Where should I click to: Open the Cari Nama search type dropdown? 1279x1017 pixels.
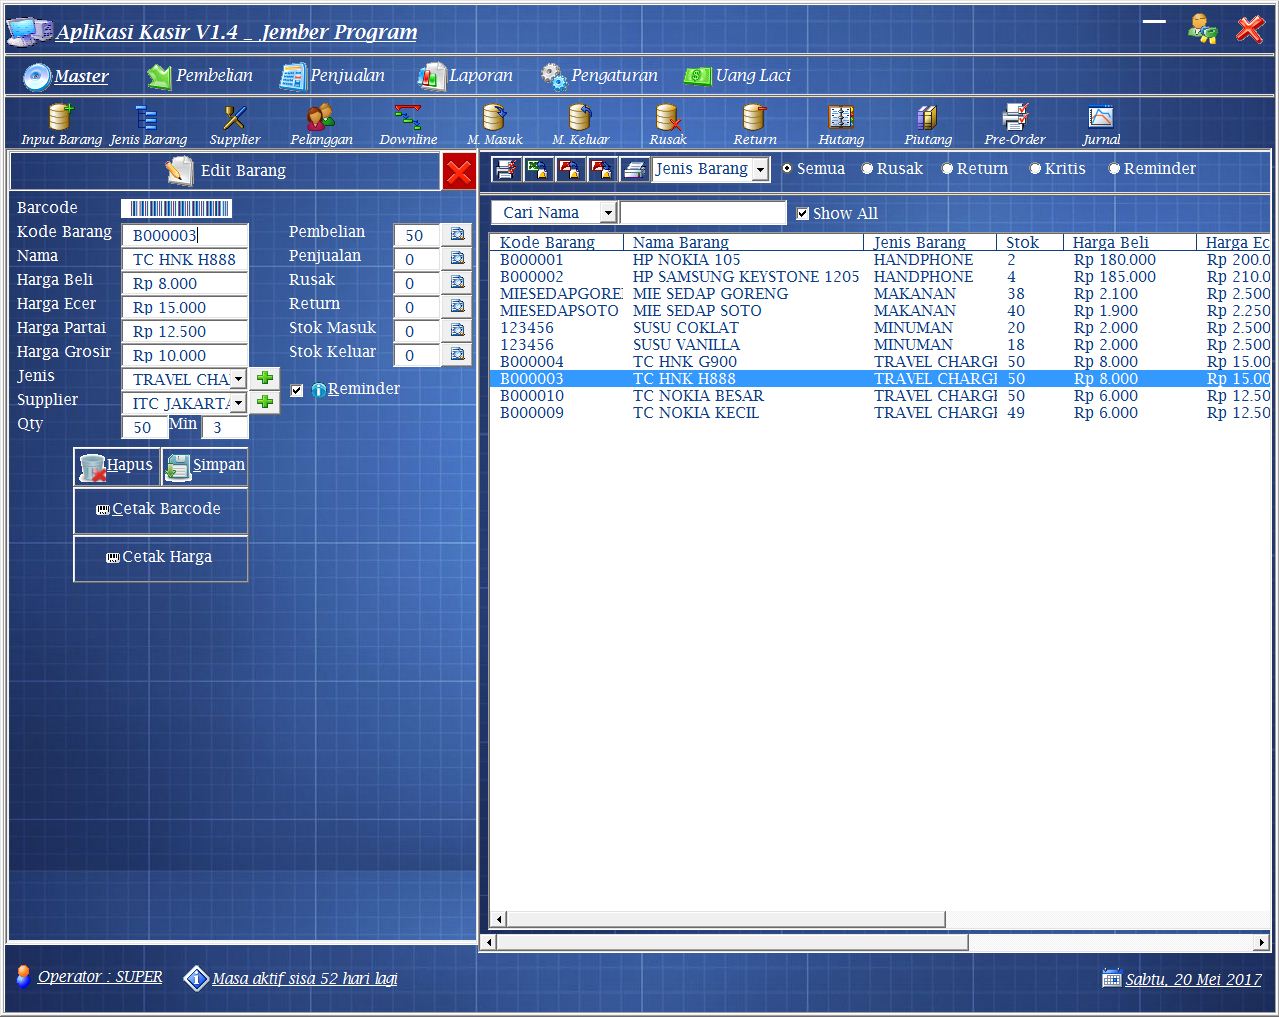[x=607, y=213]
